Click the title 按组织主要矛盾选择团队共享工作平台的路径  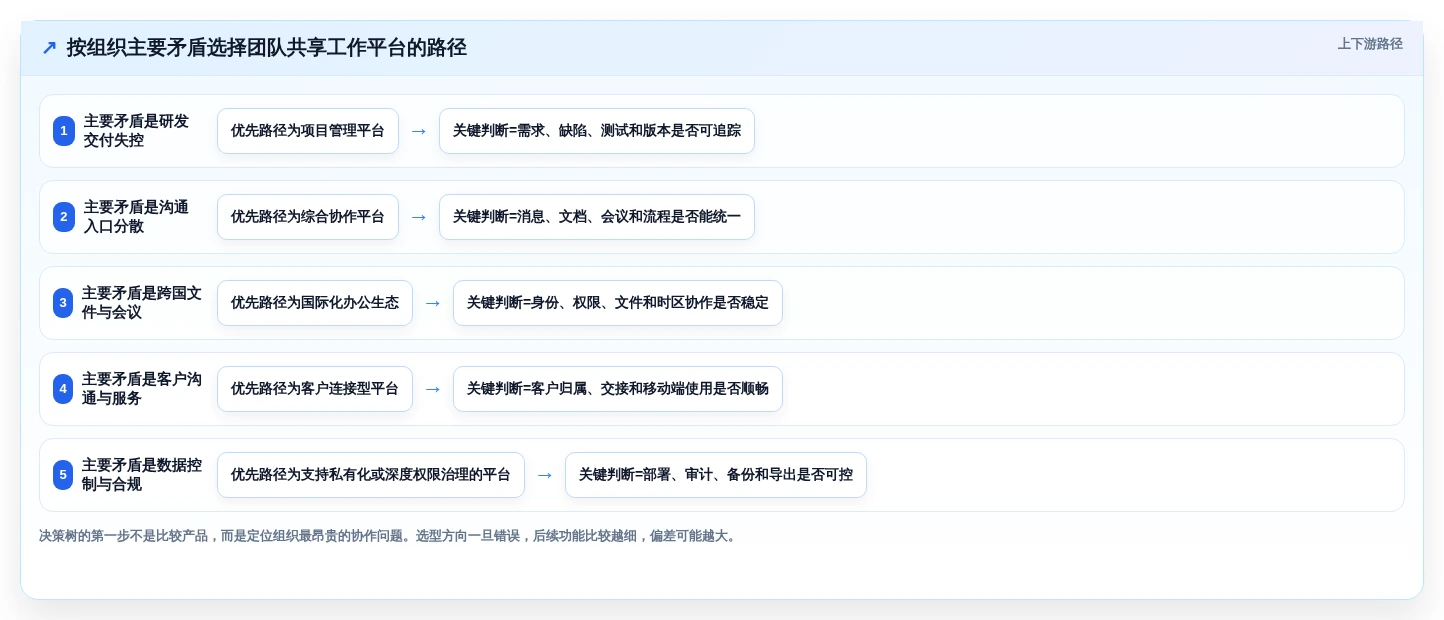[x=267, y=48]
